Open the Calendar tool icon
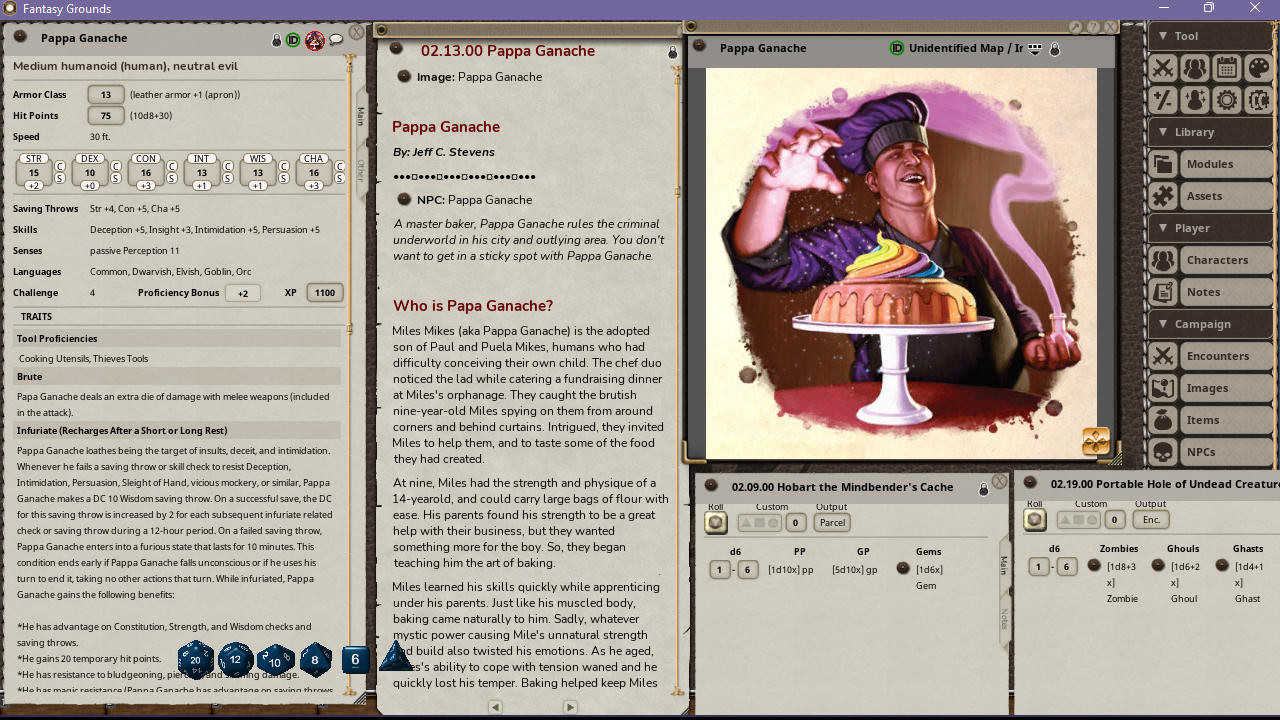The height and width of the screenshot is (720, 1280). 1227,68
